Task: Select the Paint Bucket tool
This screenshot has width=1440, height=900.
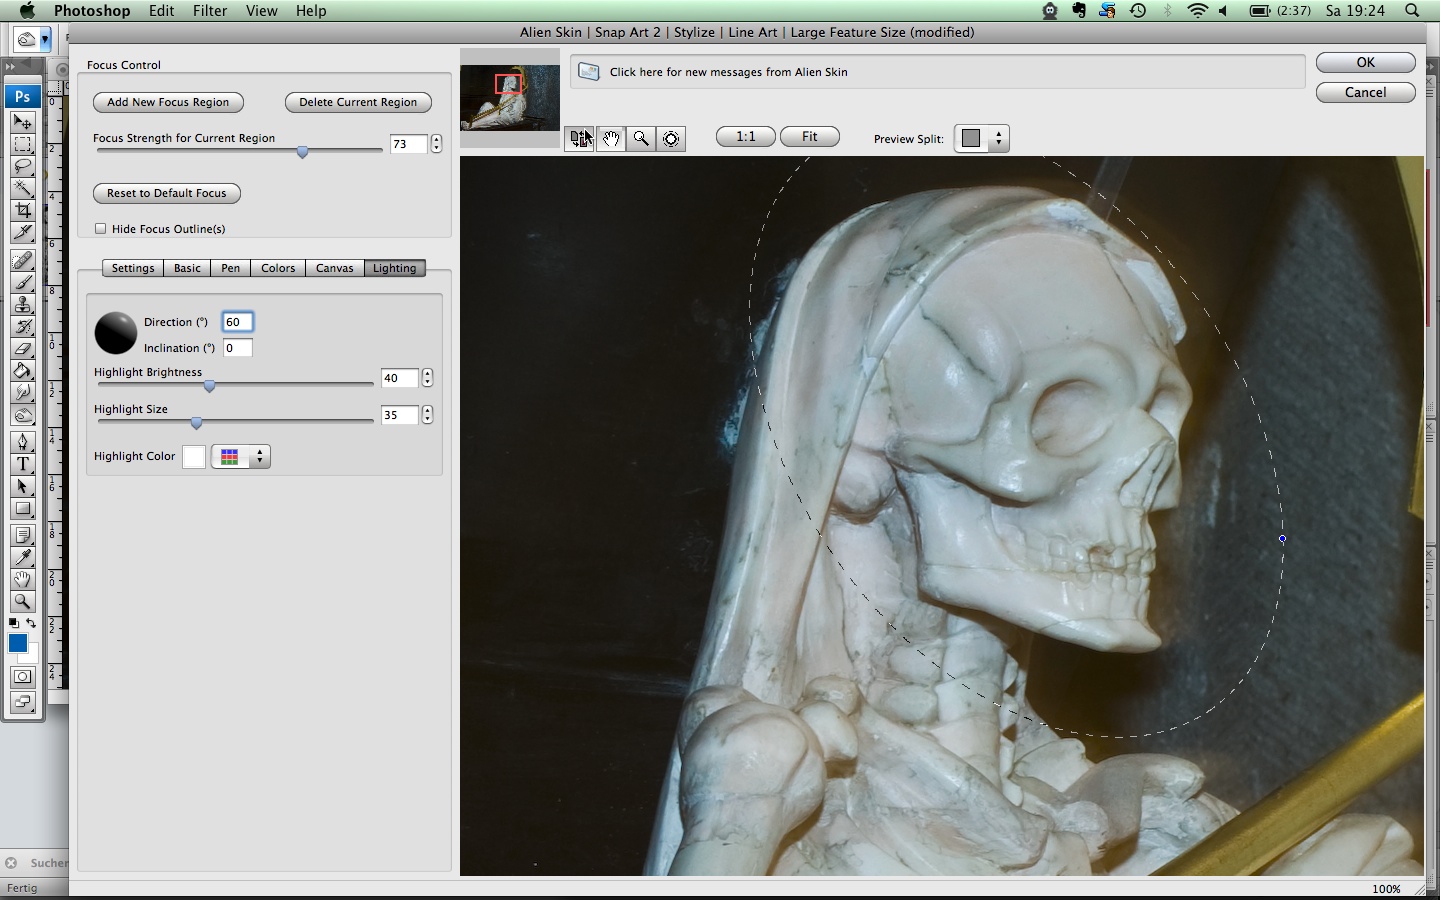Action: point(22,370)
